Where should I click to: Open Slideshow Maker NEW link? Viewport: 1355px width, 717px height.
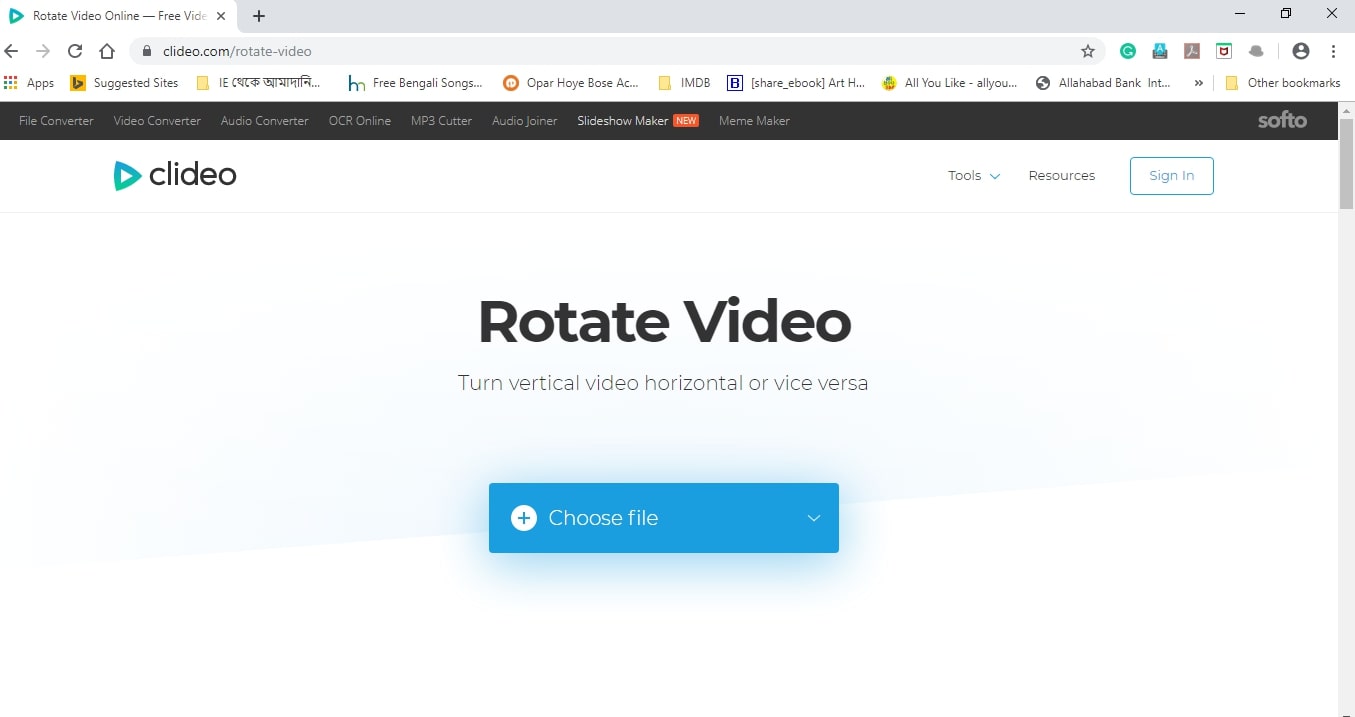pos(638,120)
